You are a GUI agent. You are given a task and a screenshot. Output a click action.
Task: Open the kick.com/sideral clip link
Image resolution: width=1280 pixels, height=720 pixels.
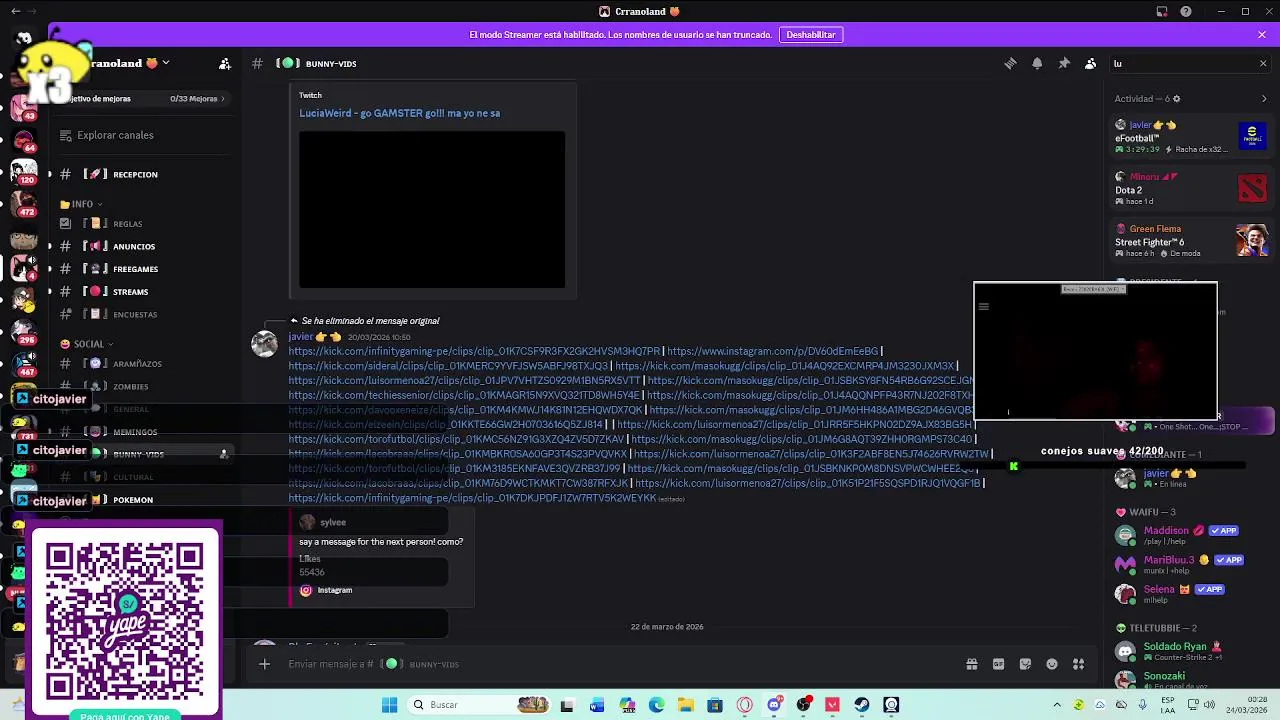448,366
